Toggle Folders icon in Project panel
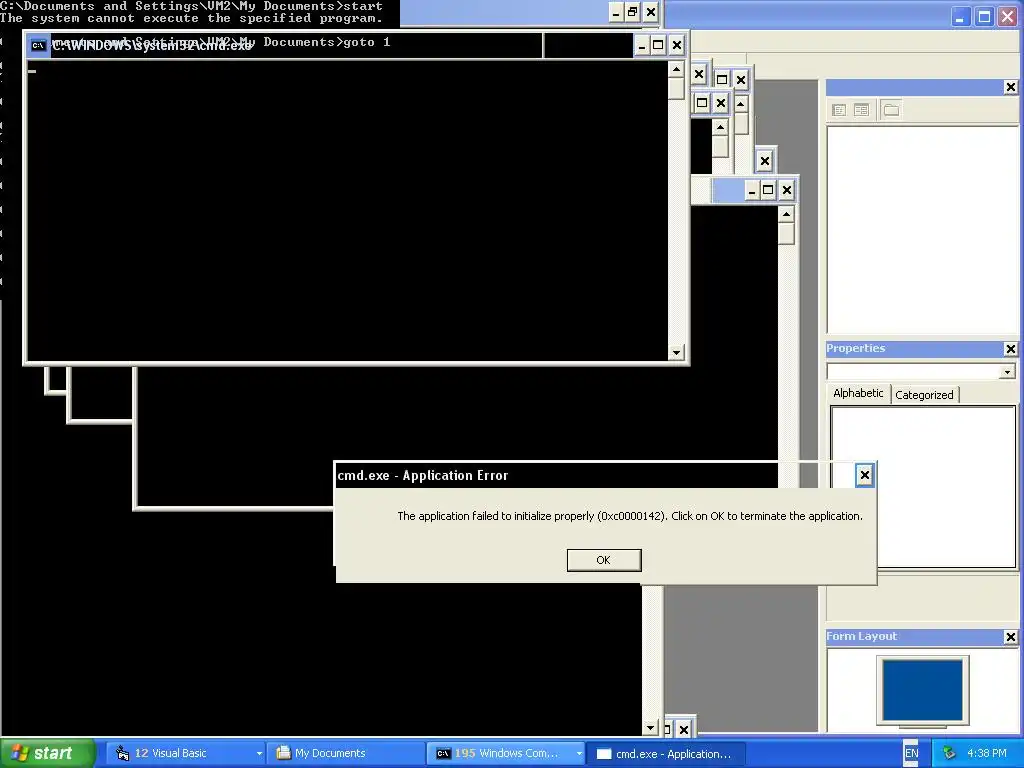 tap(891, 110)
